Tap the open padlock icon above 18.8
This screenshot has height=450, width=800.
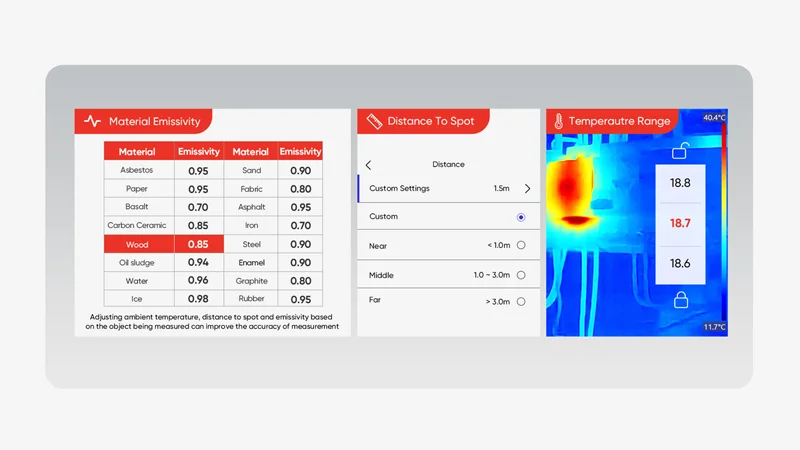(680, 152)
